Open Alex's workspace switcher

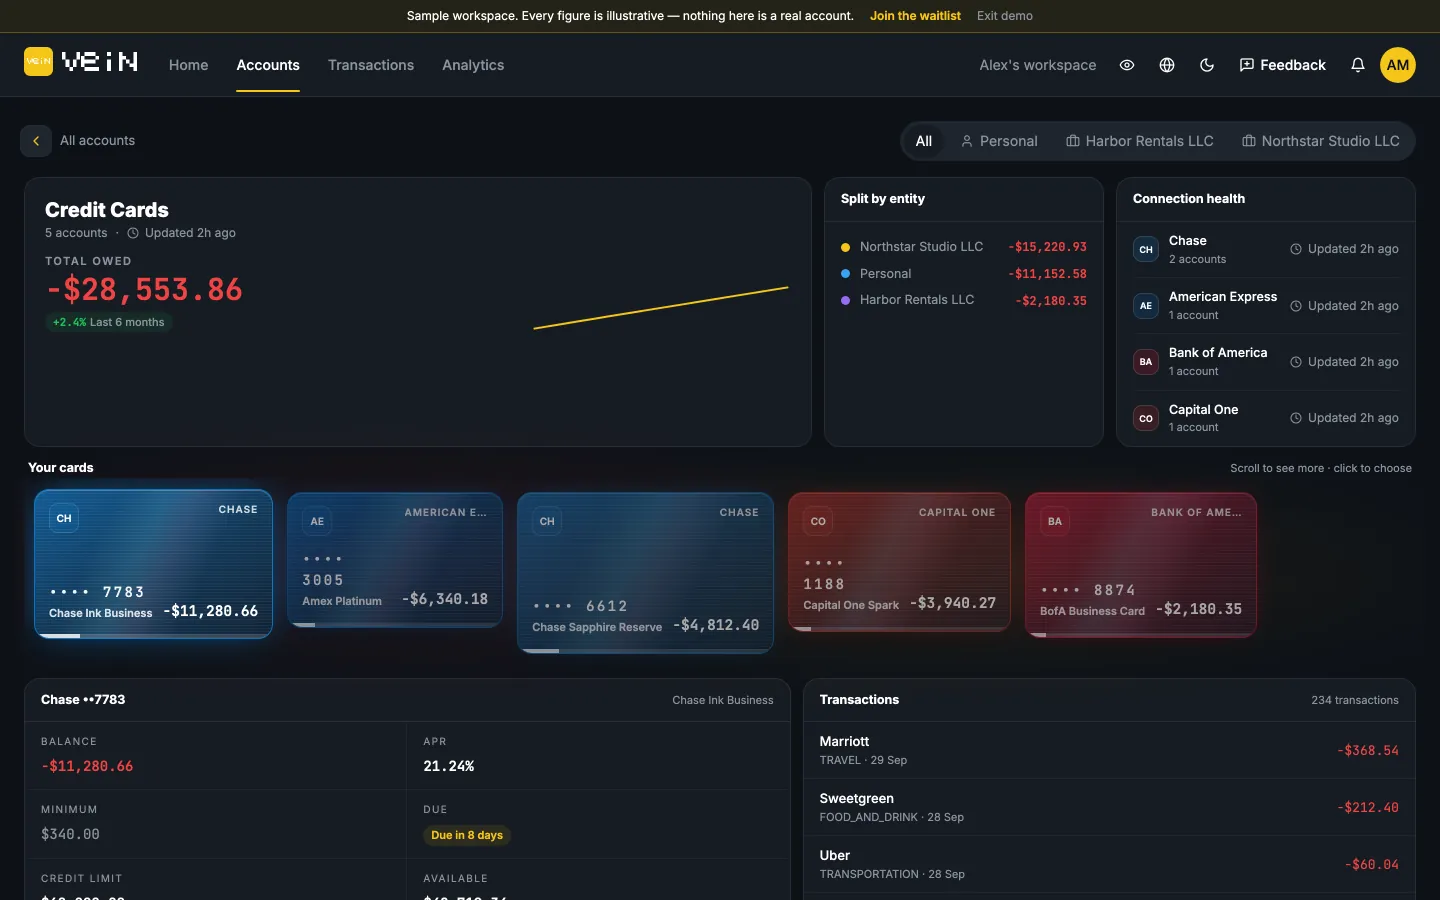click(x=1038, y=65)
